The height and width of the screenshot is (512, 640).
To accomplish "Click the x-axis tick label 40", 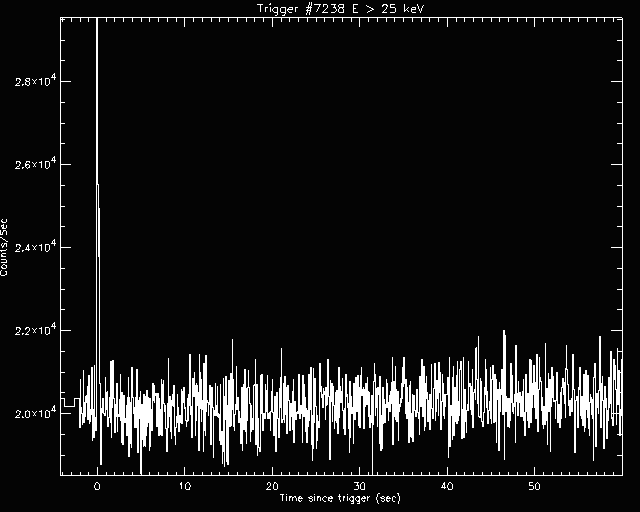I will (447, 486).
